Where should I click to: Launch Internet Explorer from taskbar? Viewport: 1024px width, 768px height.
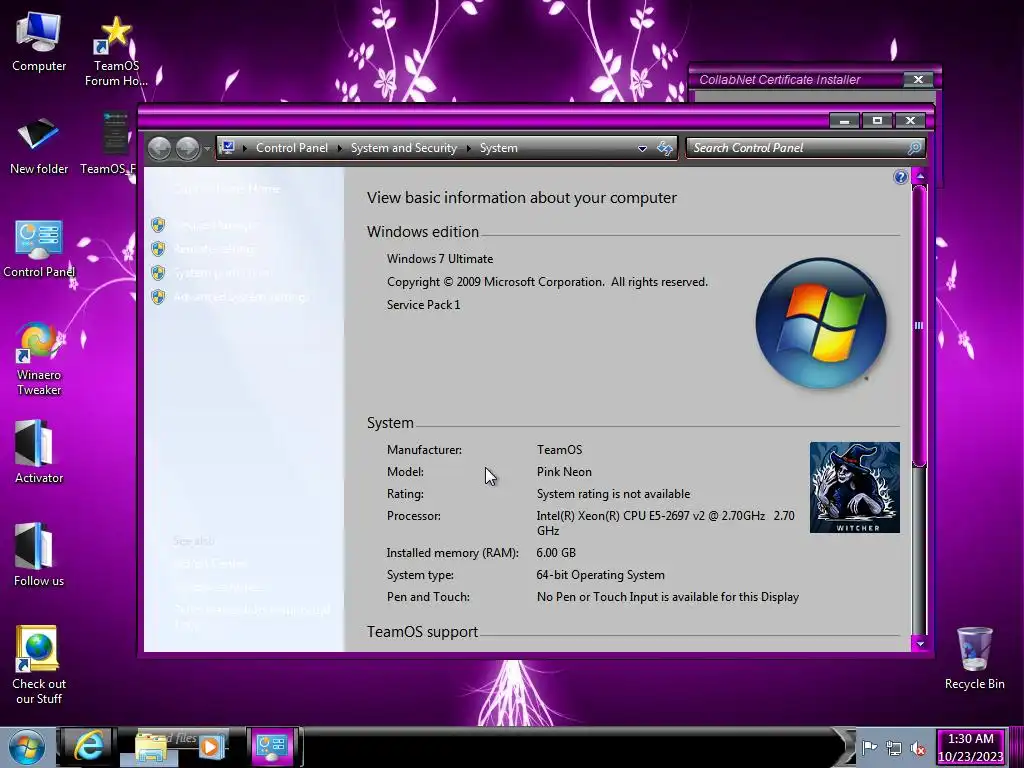(x=88, y=746)
